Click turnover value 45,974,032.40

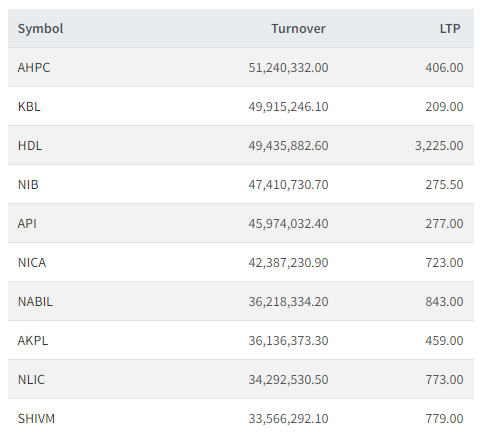point(288,224)
